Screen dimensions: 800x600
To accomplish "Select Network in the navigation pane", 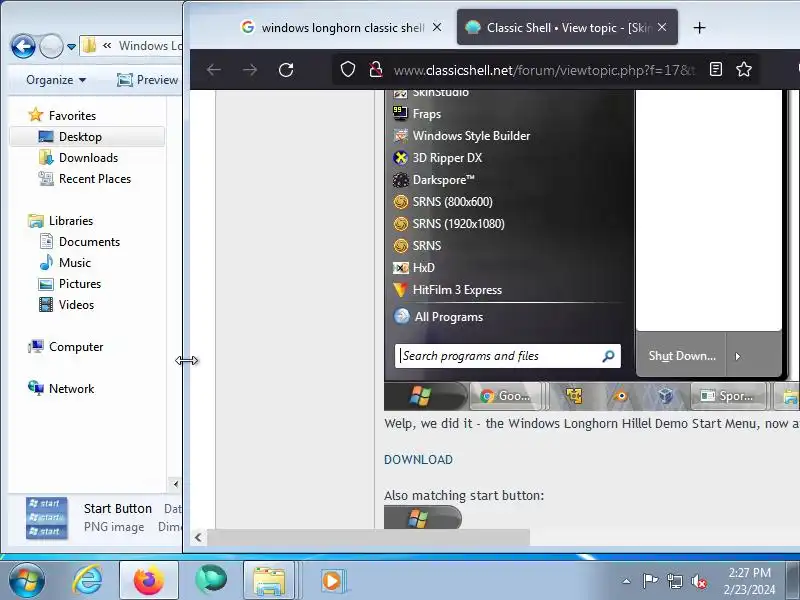I will pyautogui.click(x=71, y=389).
